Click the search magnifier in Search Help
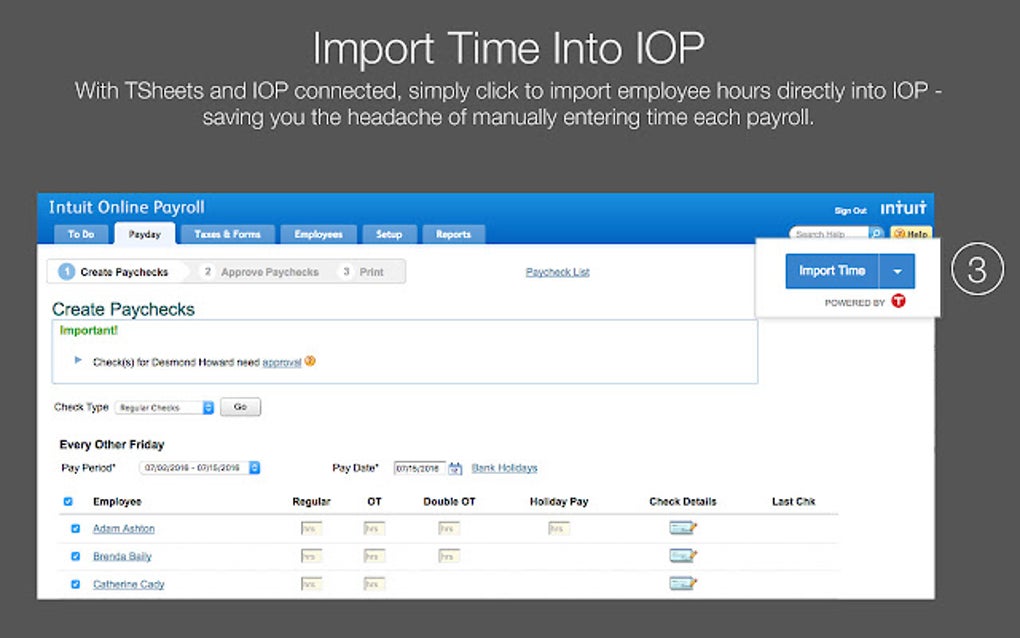 877,233
